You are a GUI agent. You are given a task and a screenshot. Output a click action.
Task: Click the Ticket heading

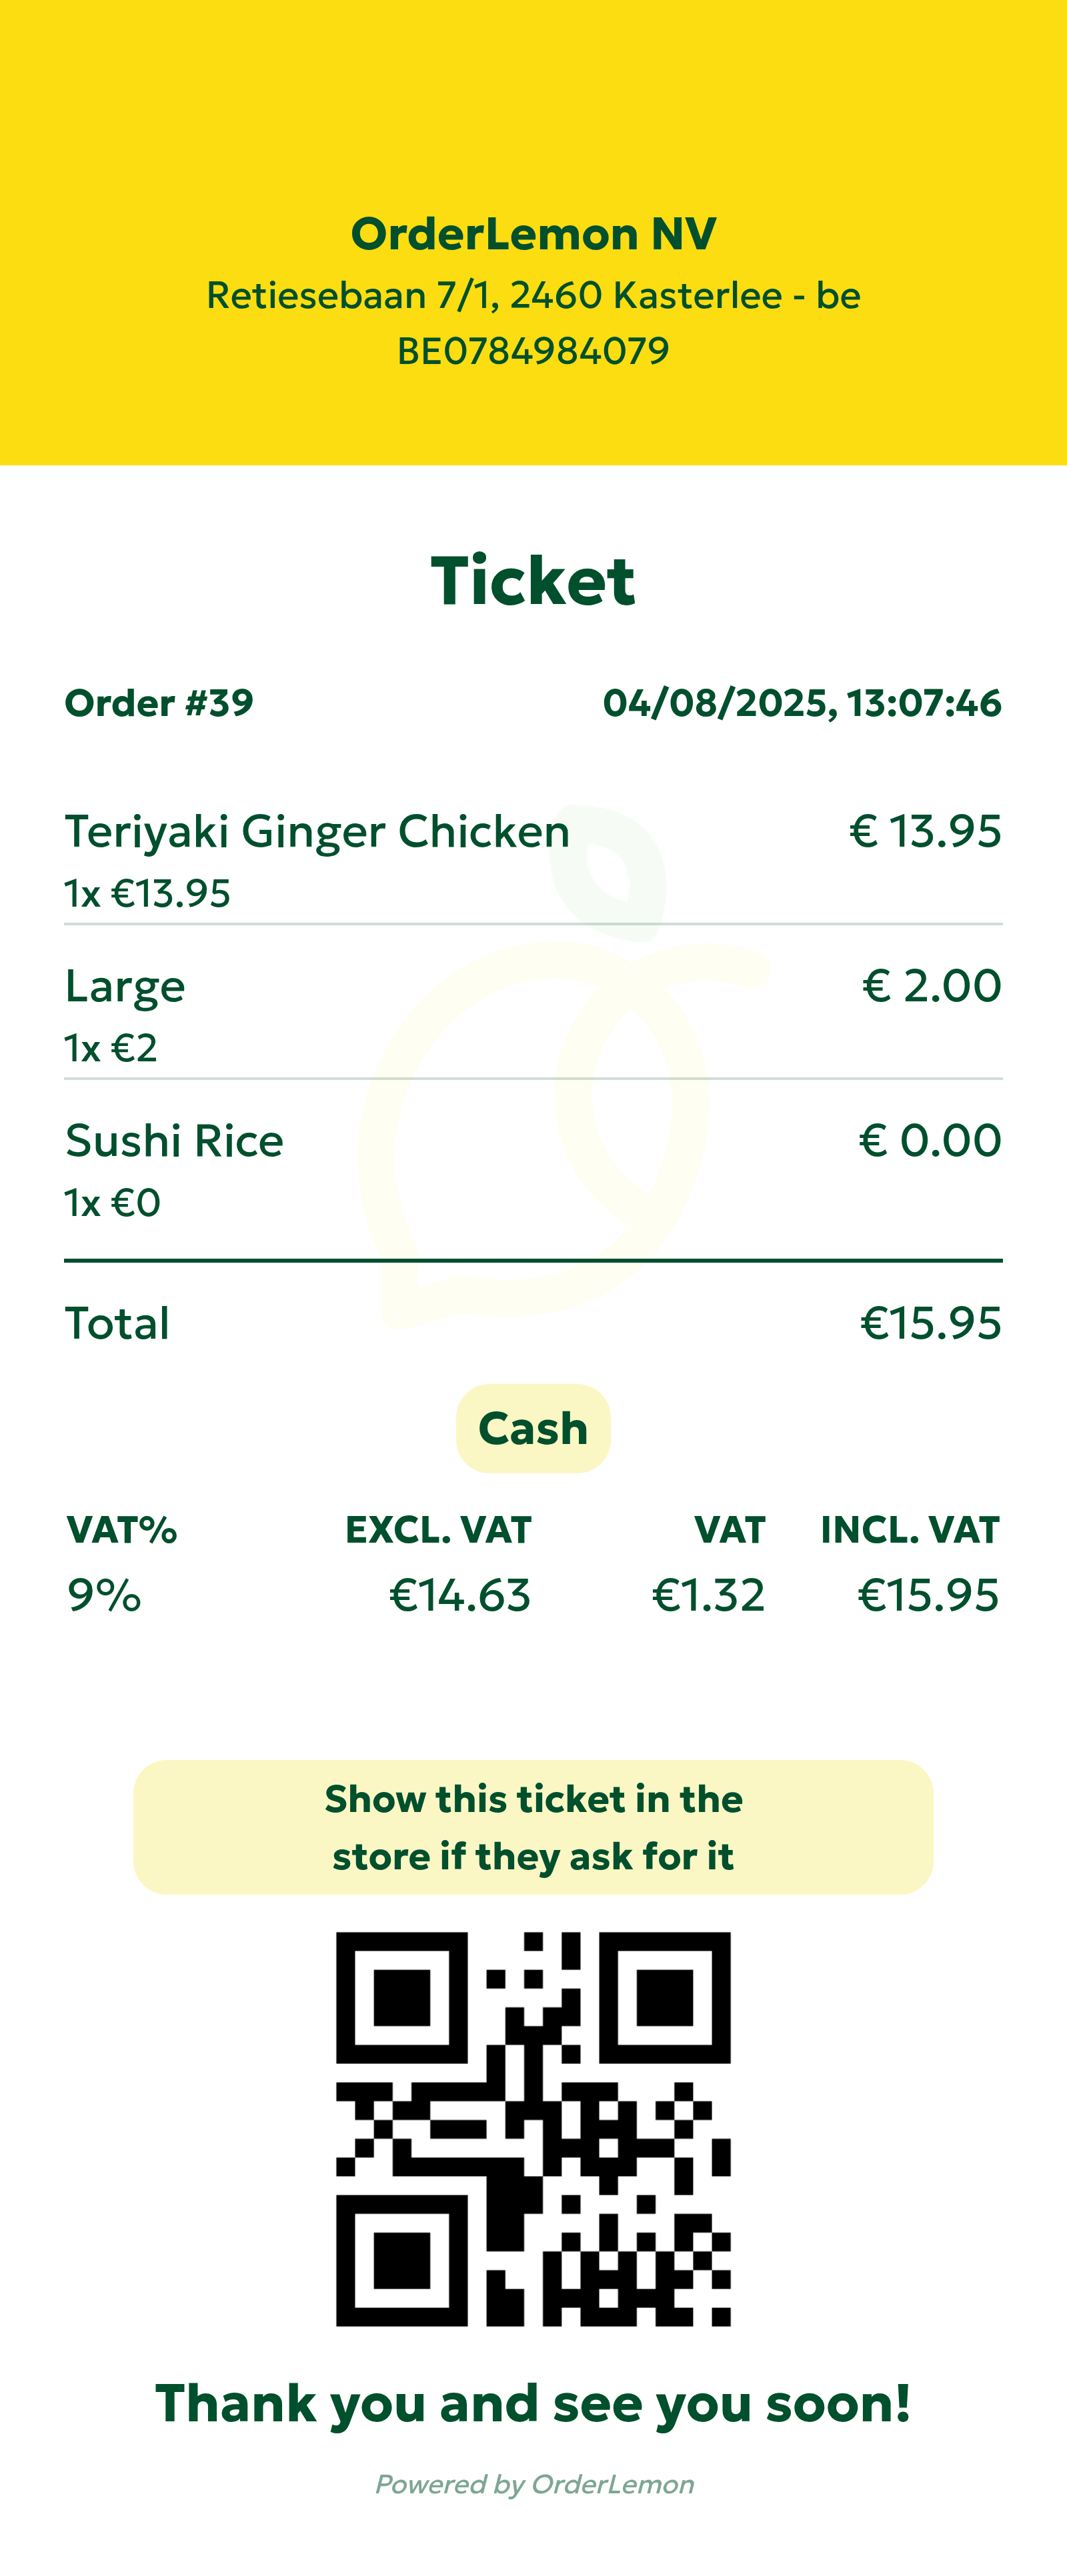tap(533, 581)
